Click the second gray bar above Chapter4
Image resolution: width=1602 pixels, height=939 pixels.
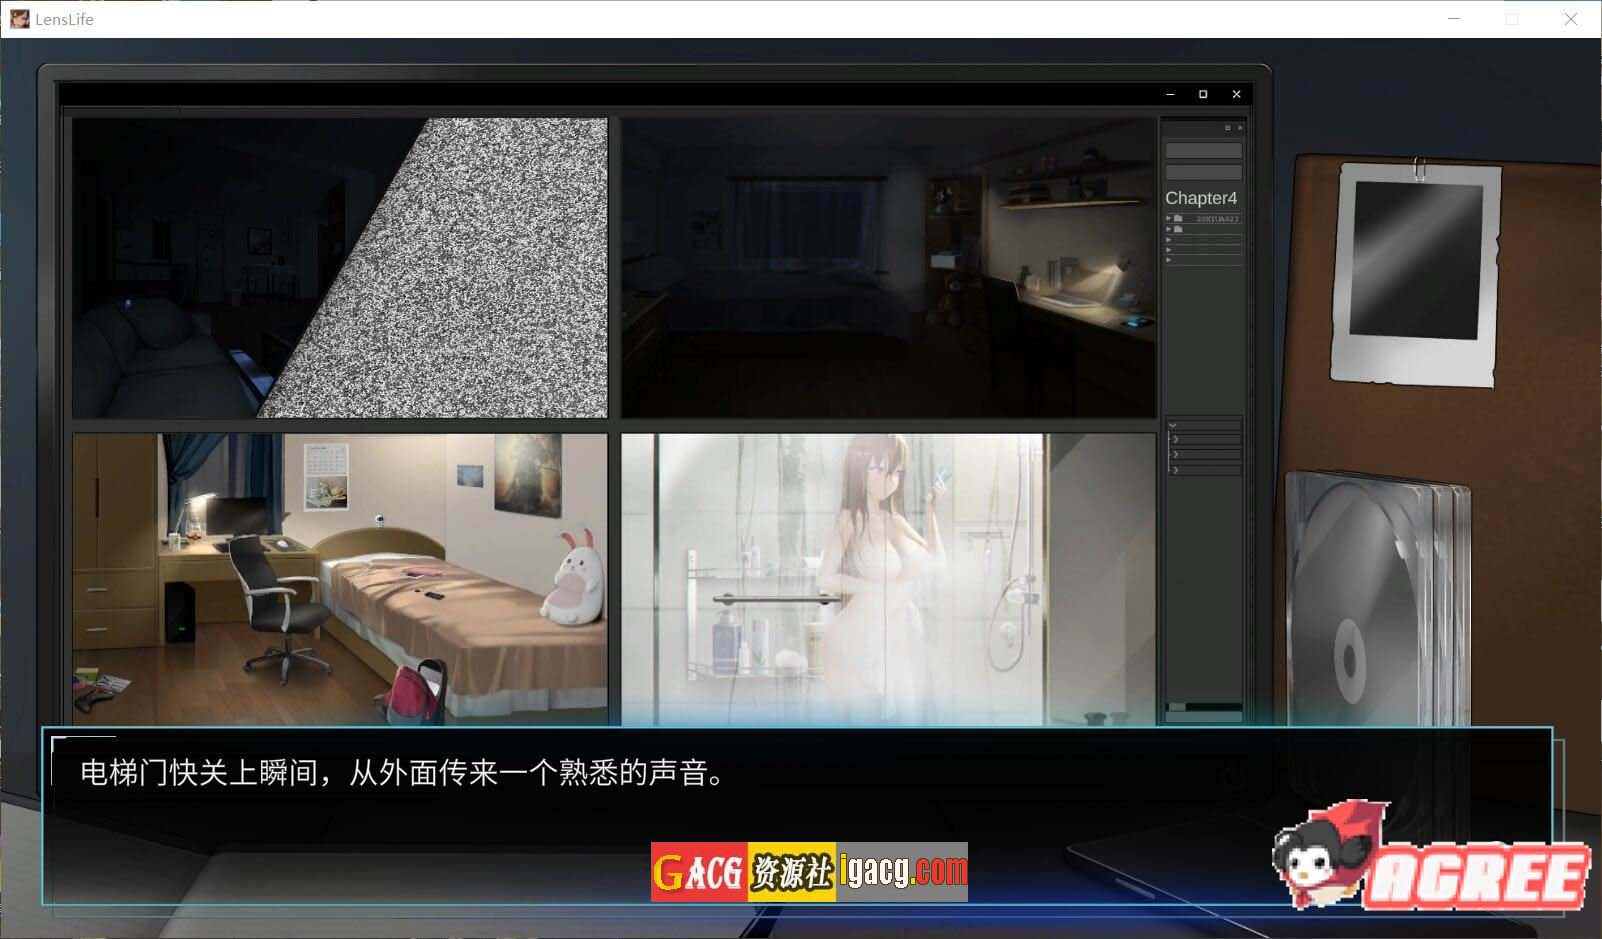click(x=1203, y=172)
